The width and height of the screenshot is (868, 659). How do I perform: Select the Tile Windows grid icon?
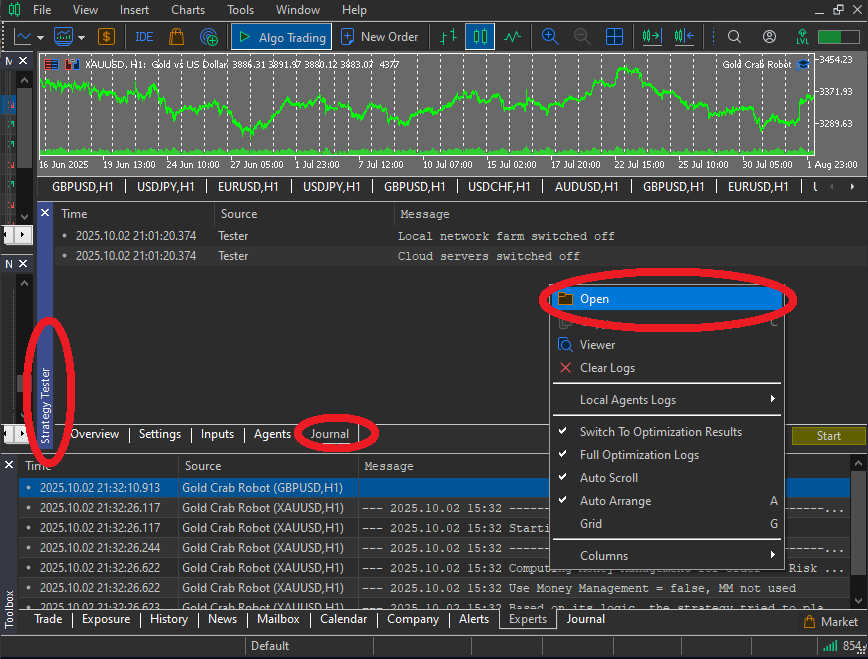tap(614, 36)
